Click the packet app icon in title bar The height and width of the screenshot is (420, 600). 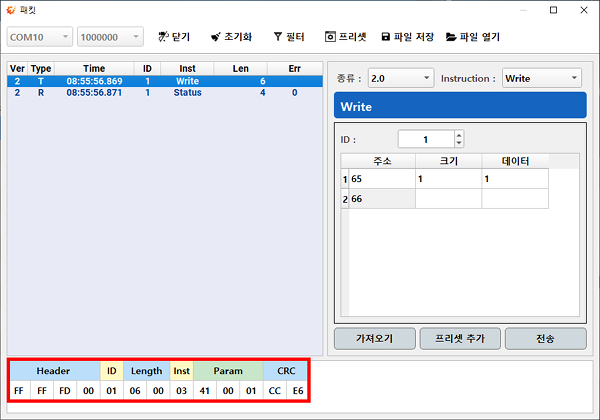pyautogui.click(x=9, y=10)
